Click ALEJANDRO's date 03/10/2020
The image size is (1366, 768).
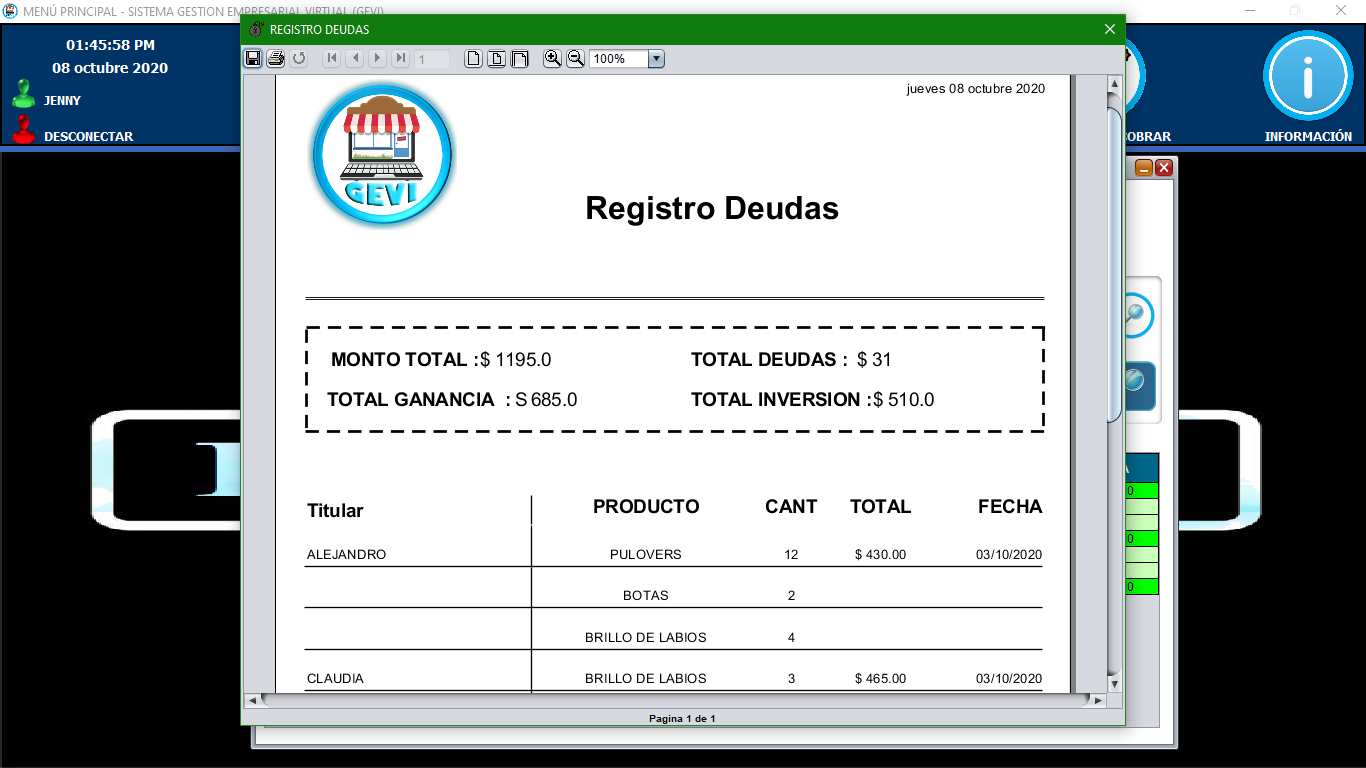(1009, 555)
